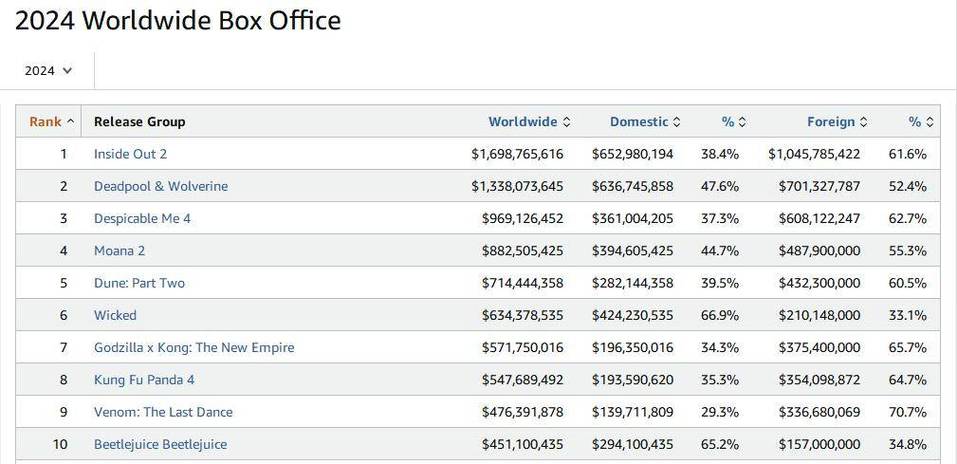Open Despicable Me 4 page
Screen dimensions: 957x464
[x=142, y=219]
